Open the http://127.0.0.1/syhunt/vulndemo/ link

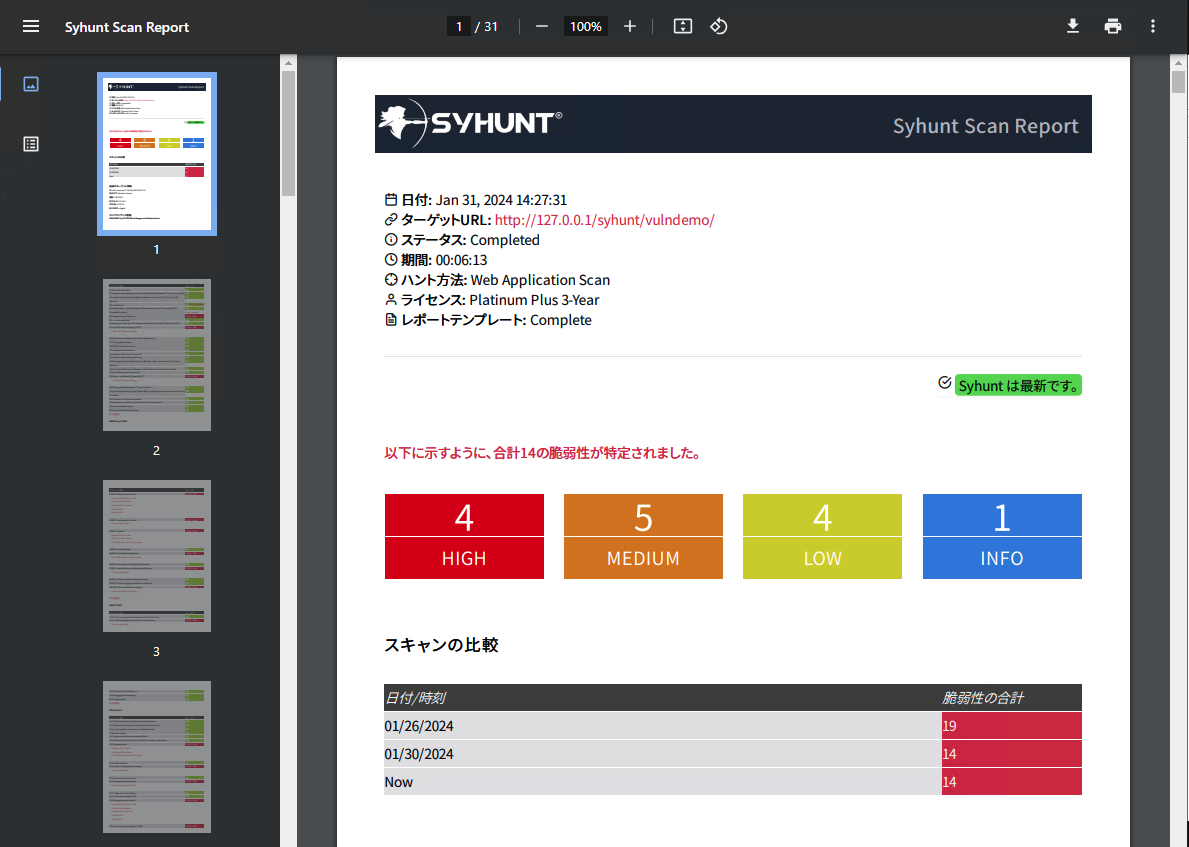pos(604,220)
